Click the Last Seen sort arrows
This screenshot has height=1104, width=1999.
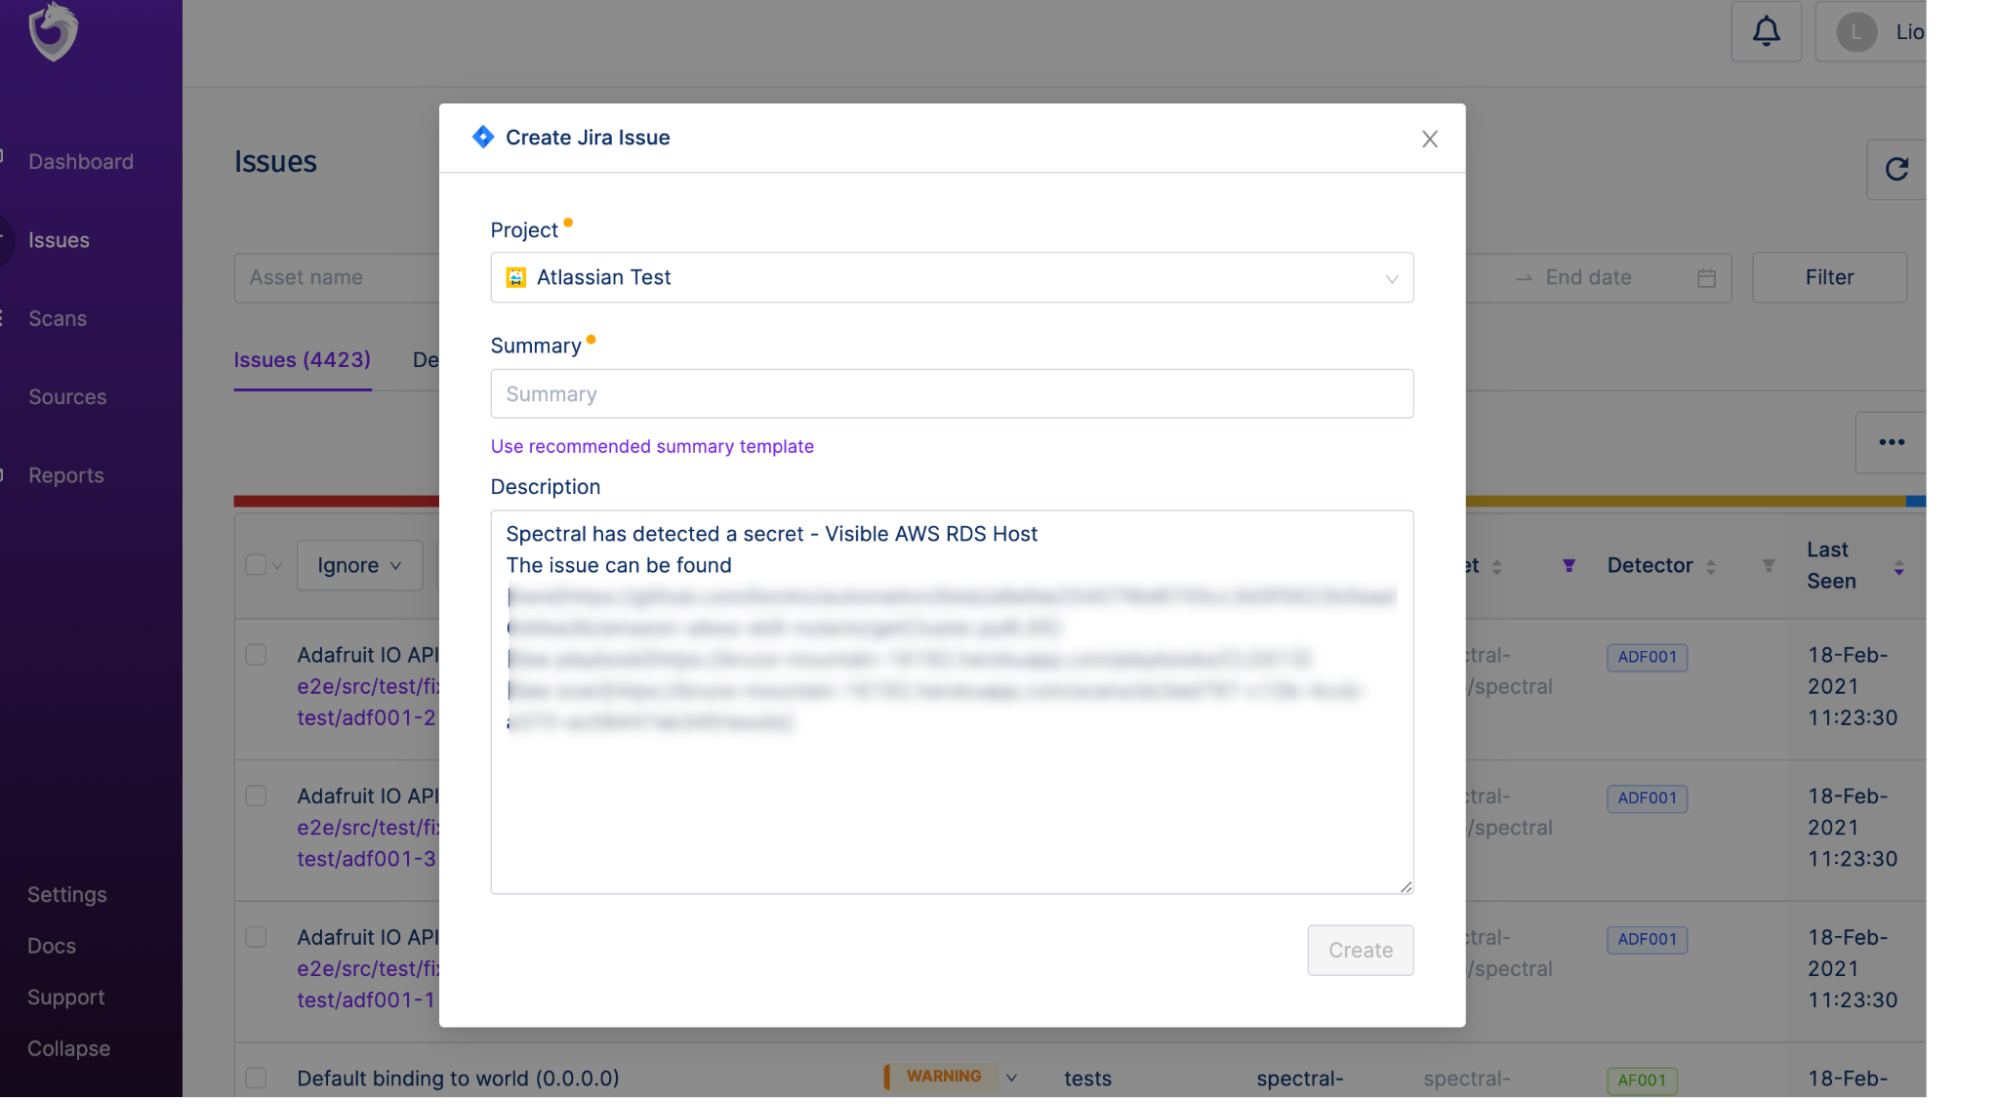click(1898, 568)
